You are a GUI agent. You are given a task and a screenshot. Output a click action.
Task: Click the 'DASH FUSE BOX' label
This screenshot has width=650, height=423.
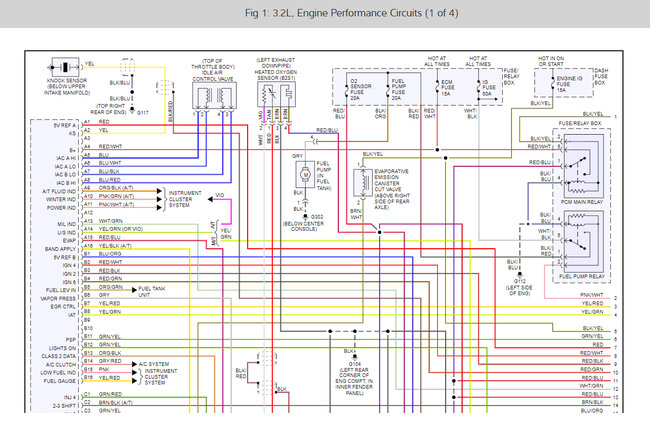point(601,77)
